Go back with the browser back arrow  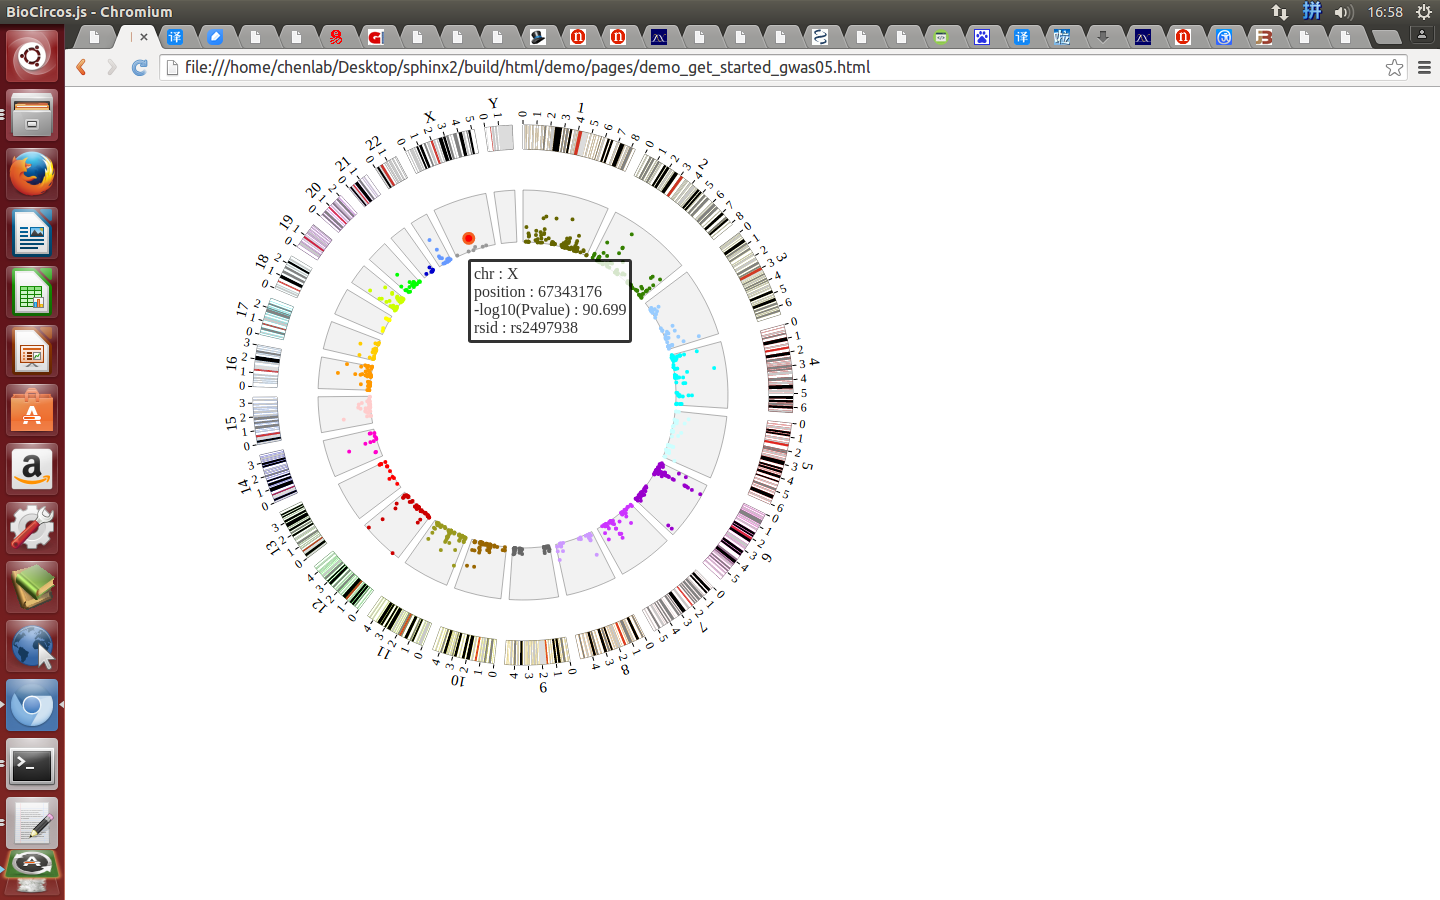82,67
